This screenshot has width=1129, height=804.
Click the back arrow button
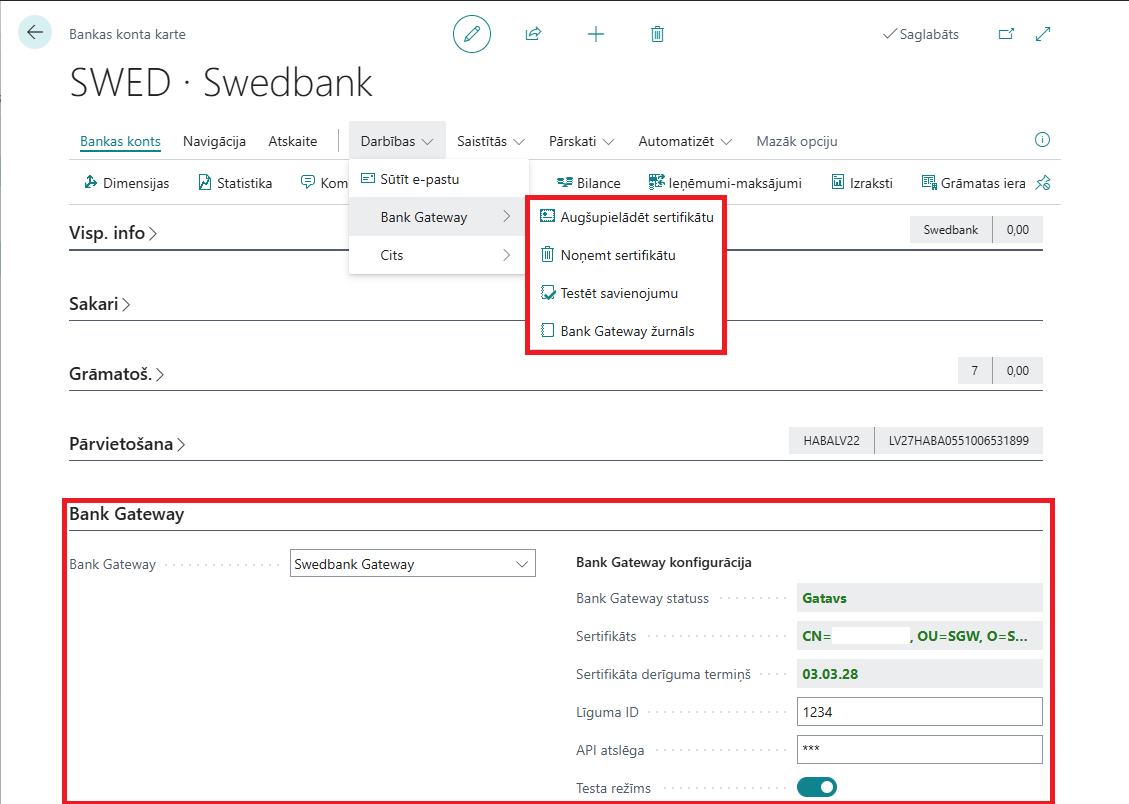[x=35, y=33]
